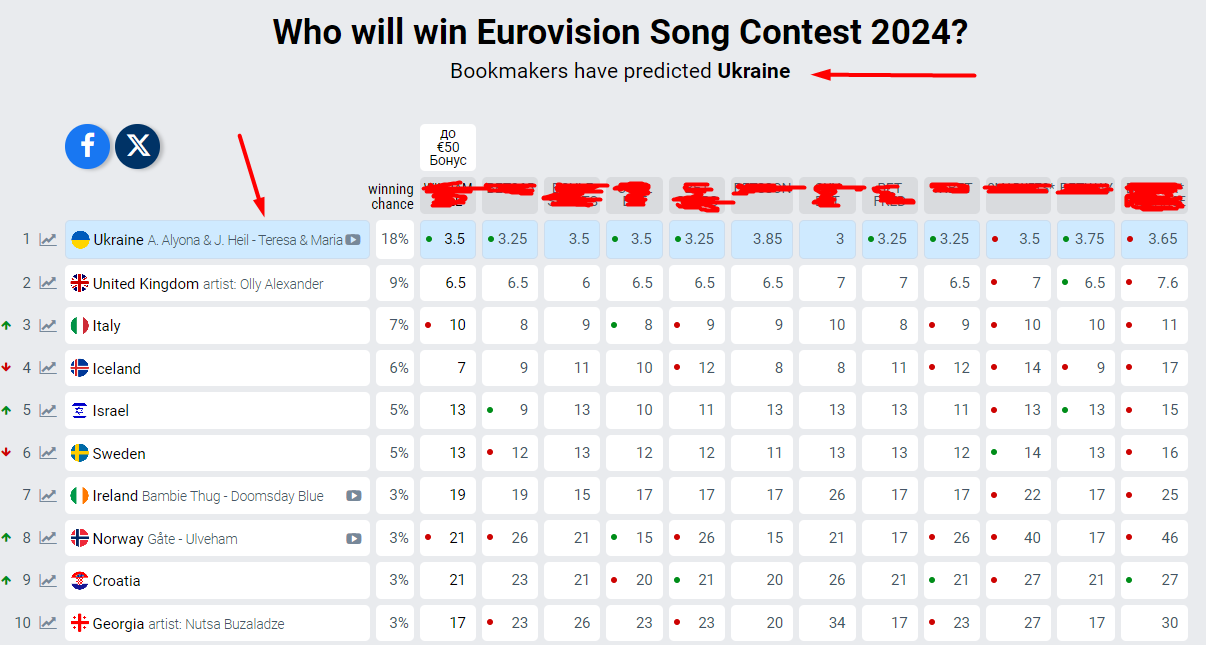Play the Ukraine song video
Screen dimensions: 1206x645
tap(353, 240)
